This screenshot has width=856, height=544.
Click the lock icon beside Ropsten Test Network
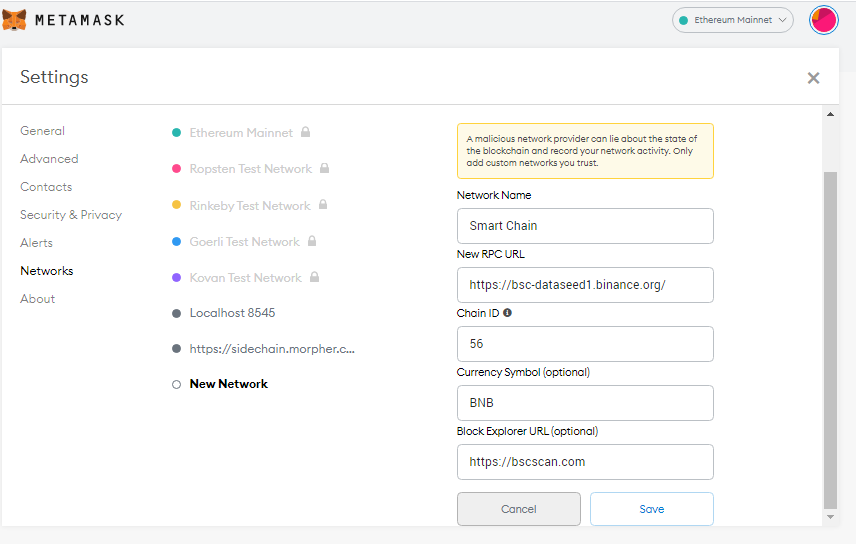point(324,169)
